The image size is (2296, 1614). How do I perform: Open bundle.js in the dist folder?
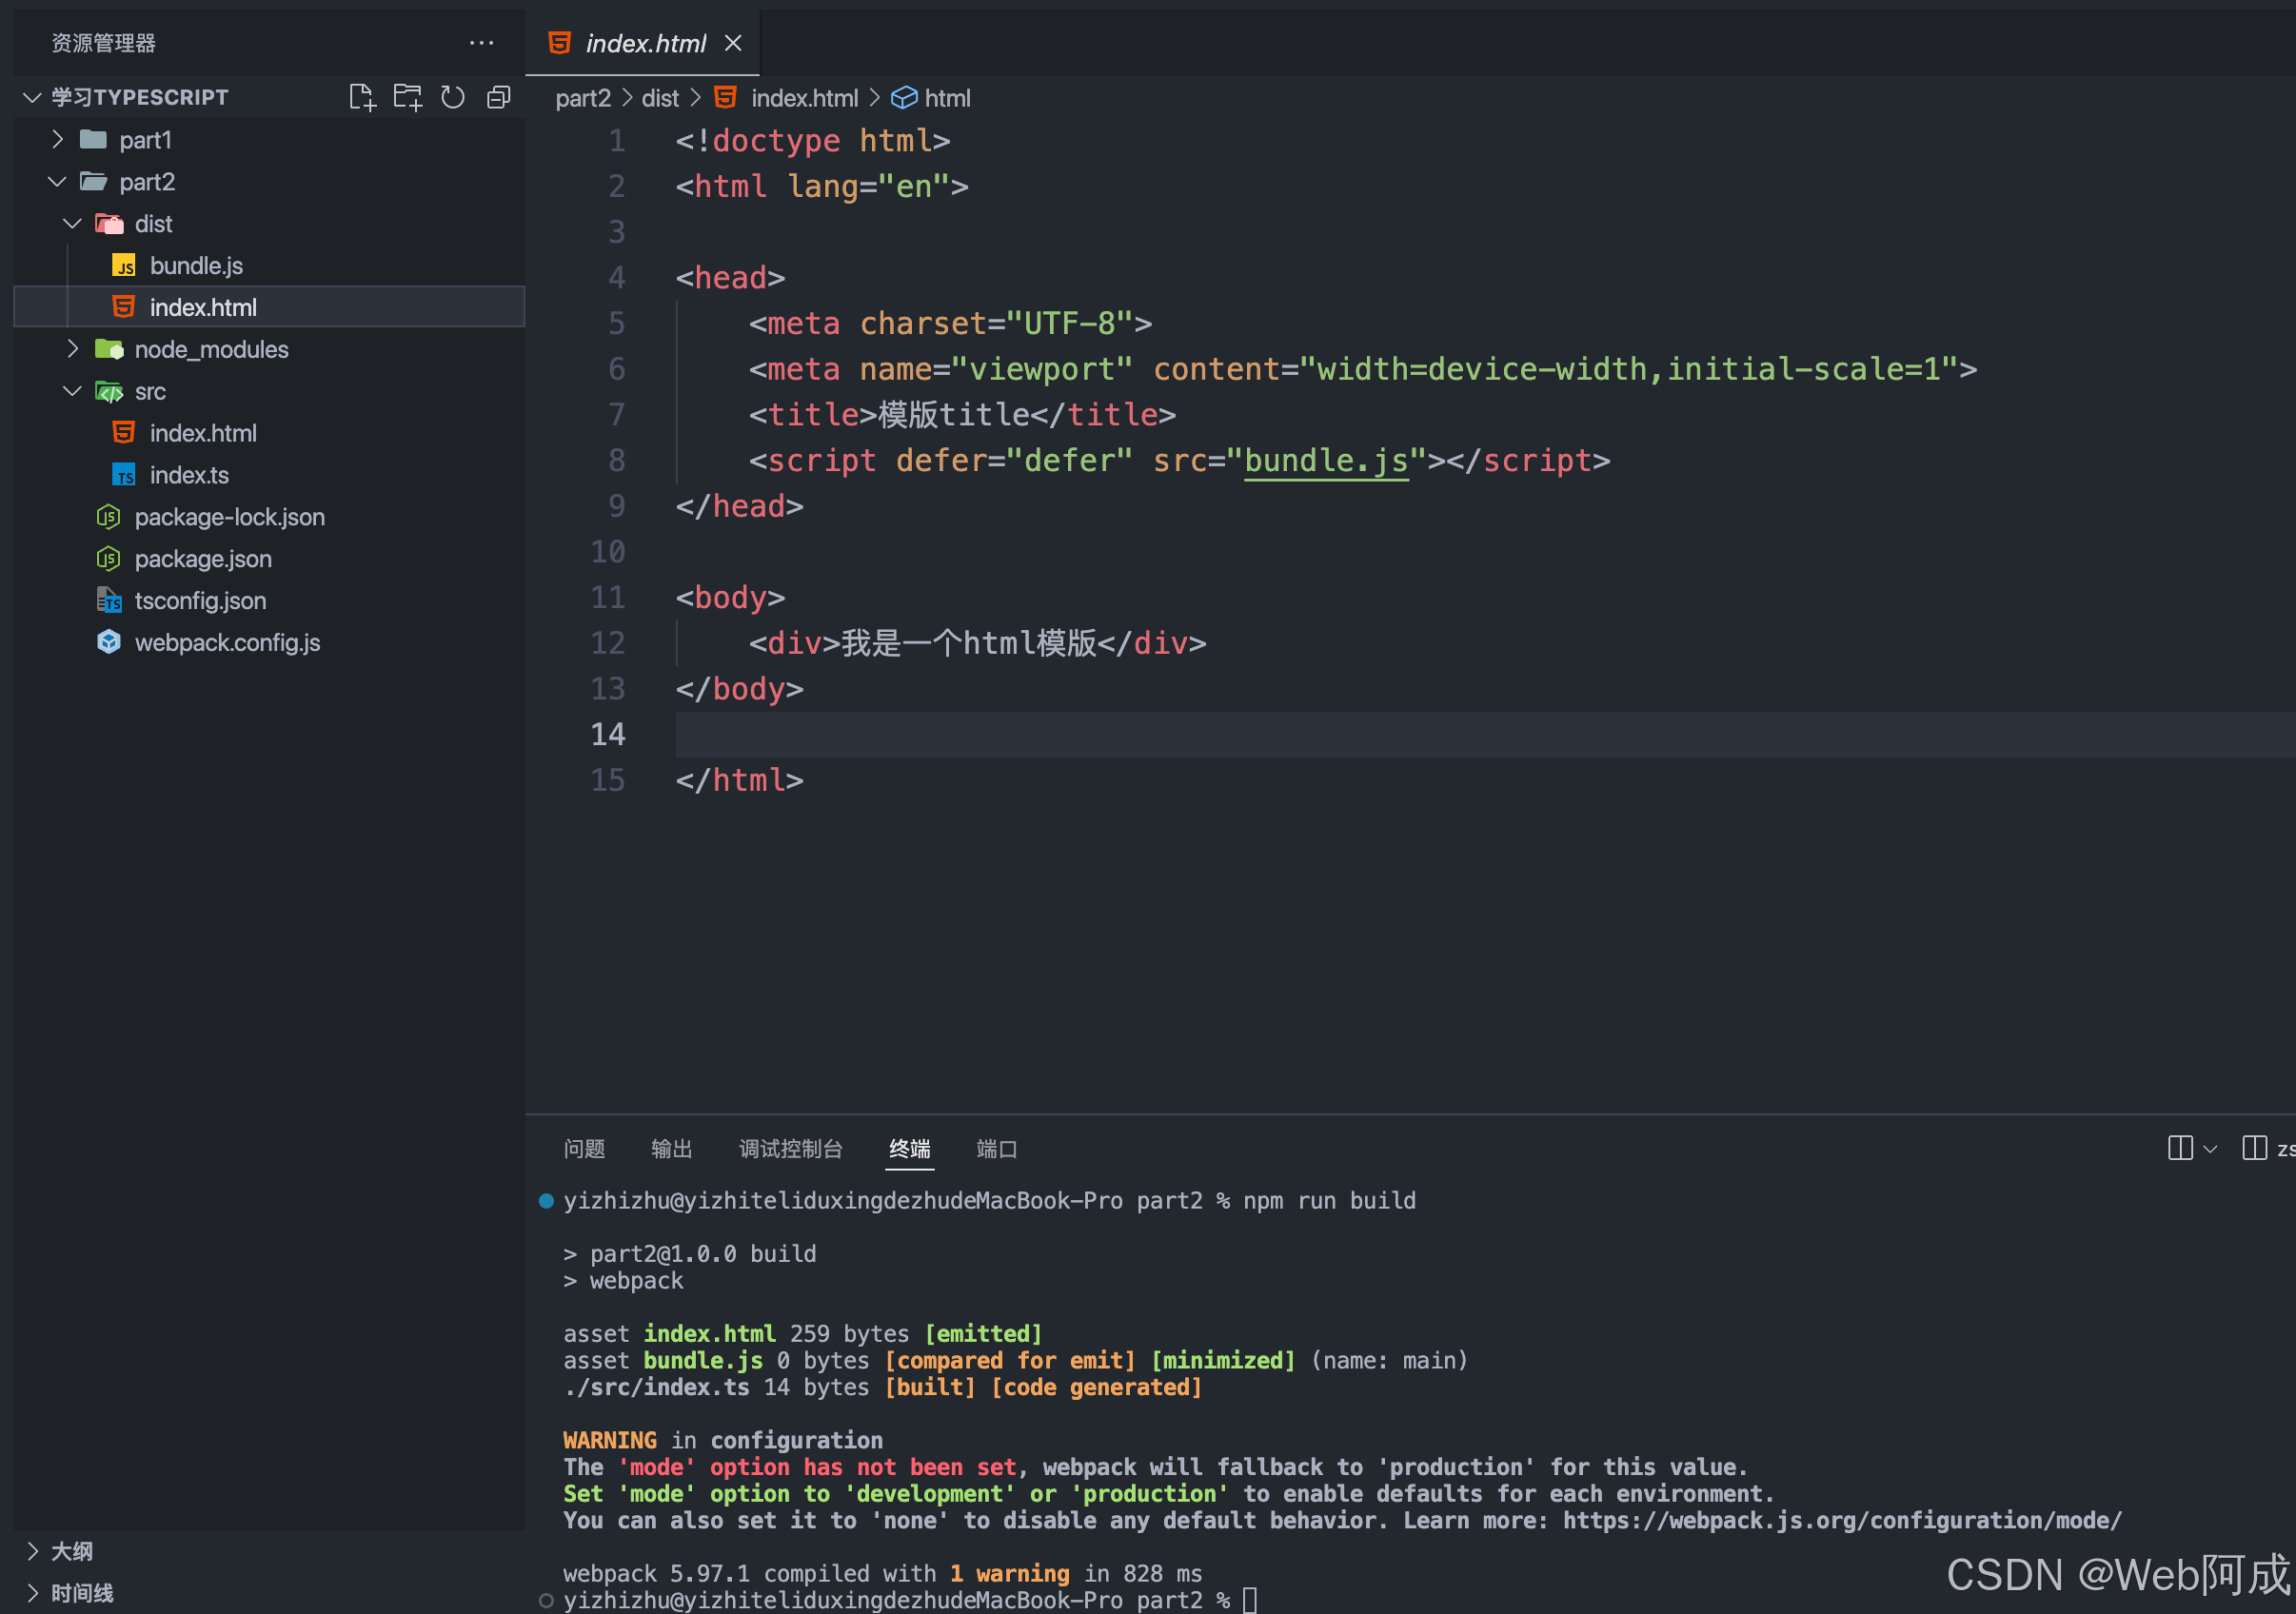(x=196, y=266)
